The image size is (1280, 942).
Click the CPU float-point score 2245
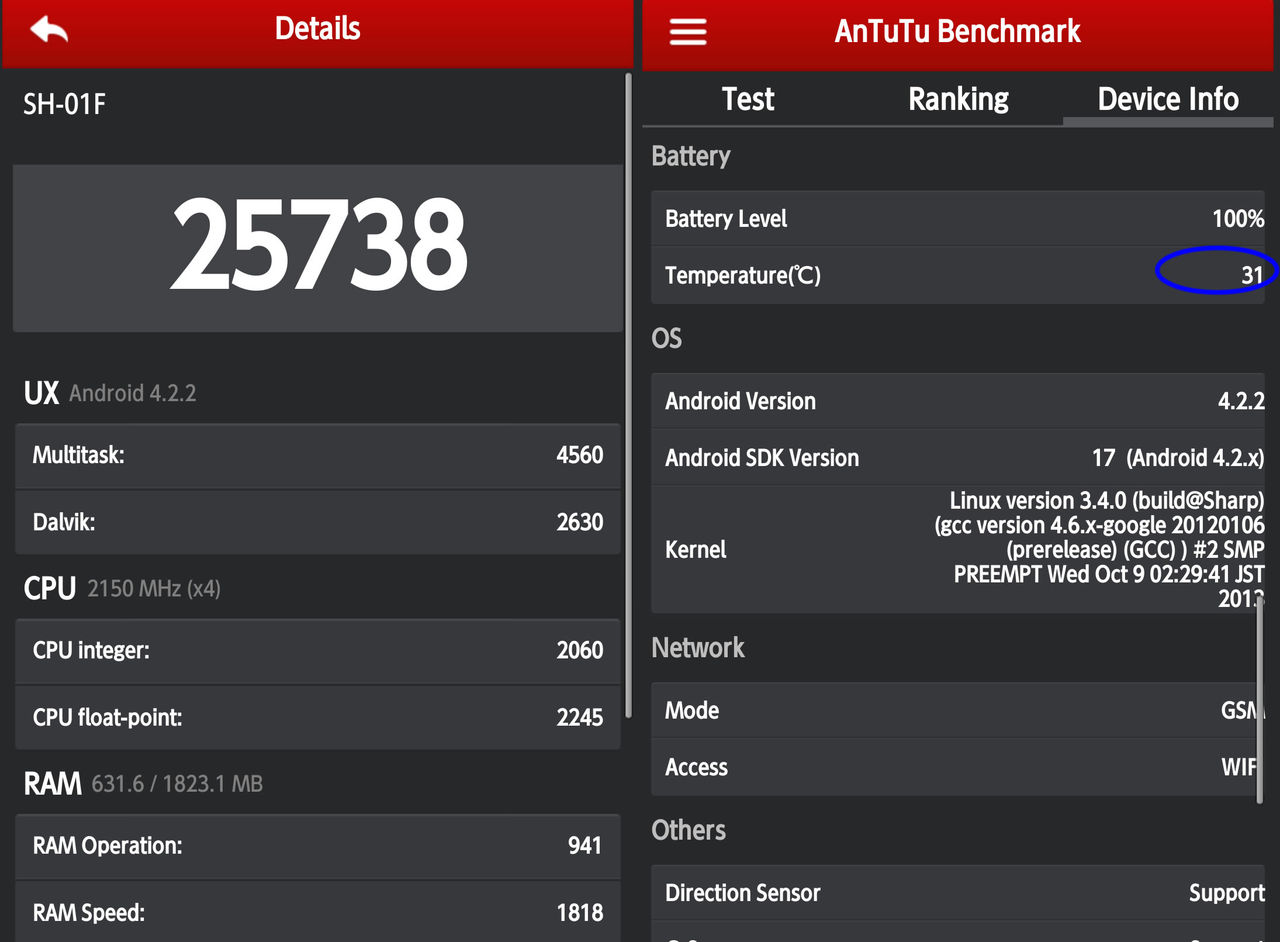pos(580,717)
